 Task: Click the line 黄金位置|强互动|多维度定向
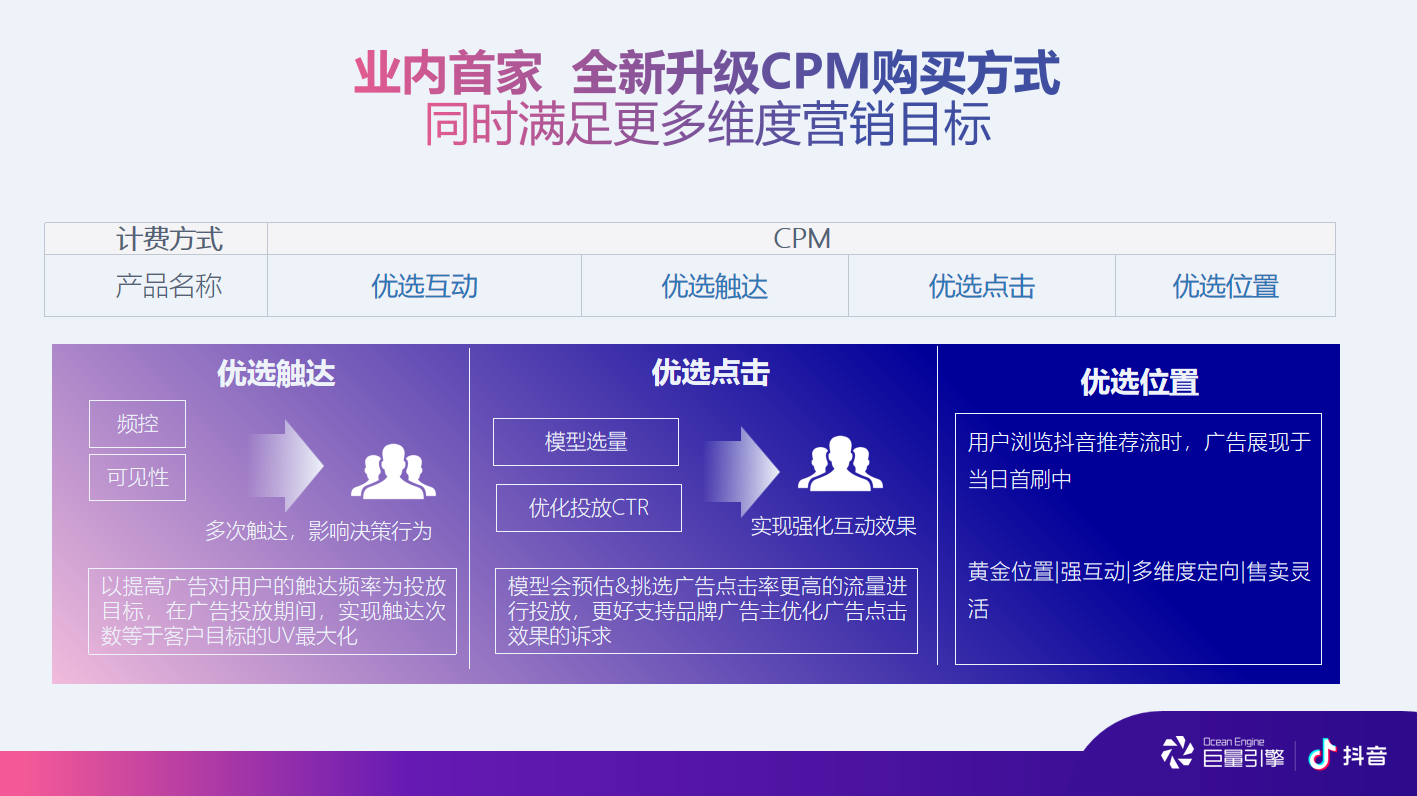click(1139, 590)
